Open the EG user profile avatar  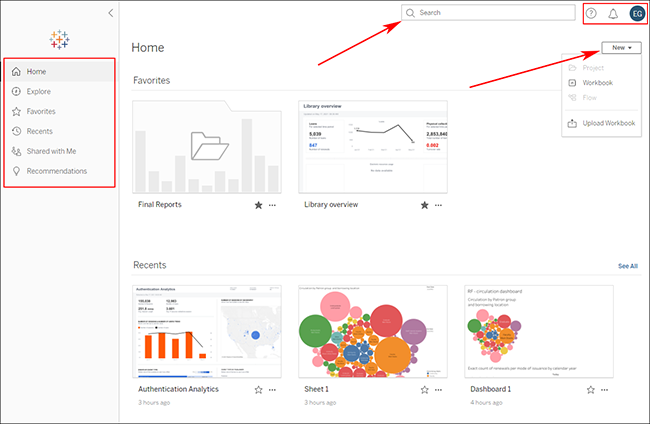[637, 14]
